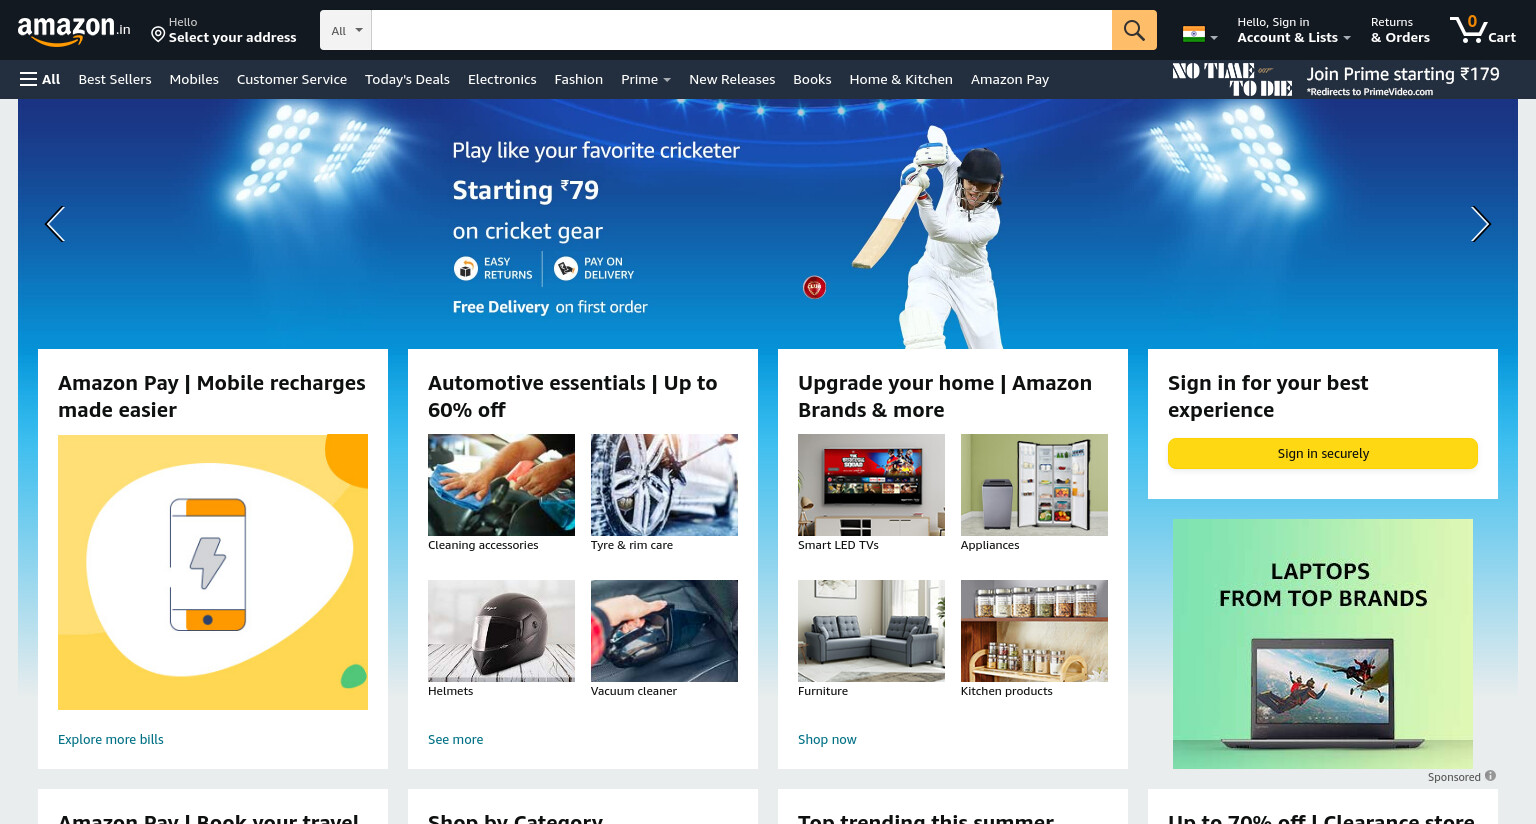Click Explore more bills link
The image size is (1536, 824).
click(x=111, y=740)
